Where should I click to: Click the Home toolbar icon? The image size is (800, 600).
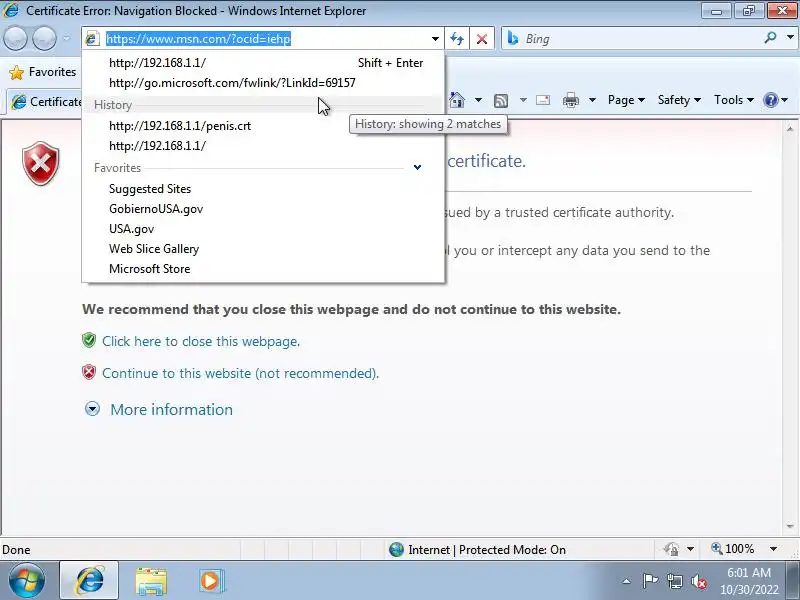tap(457, 100)
